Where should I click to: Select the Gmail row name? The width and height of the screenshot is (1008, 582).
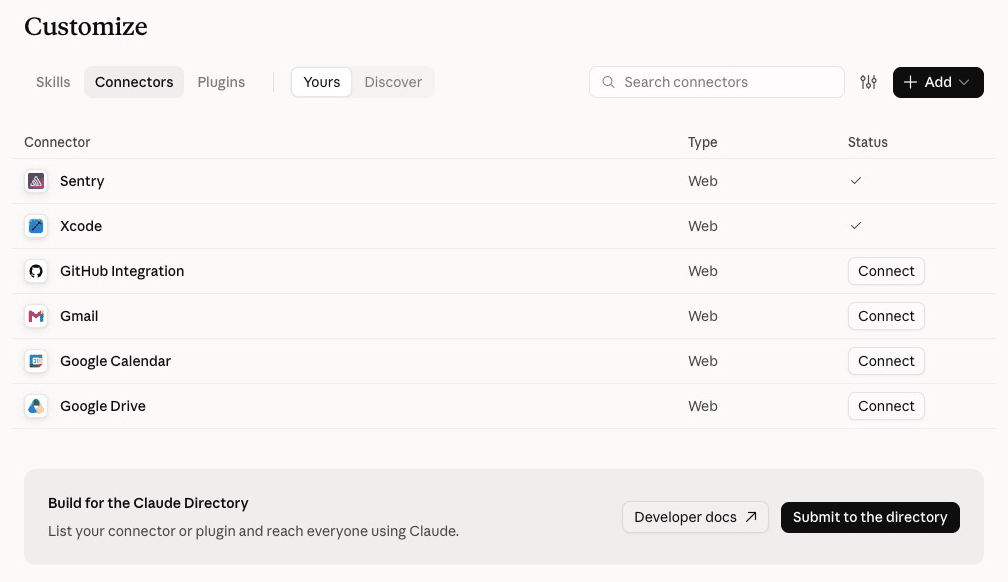click(x=79, y=316)
